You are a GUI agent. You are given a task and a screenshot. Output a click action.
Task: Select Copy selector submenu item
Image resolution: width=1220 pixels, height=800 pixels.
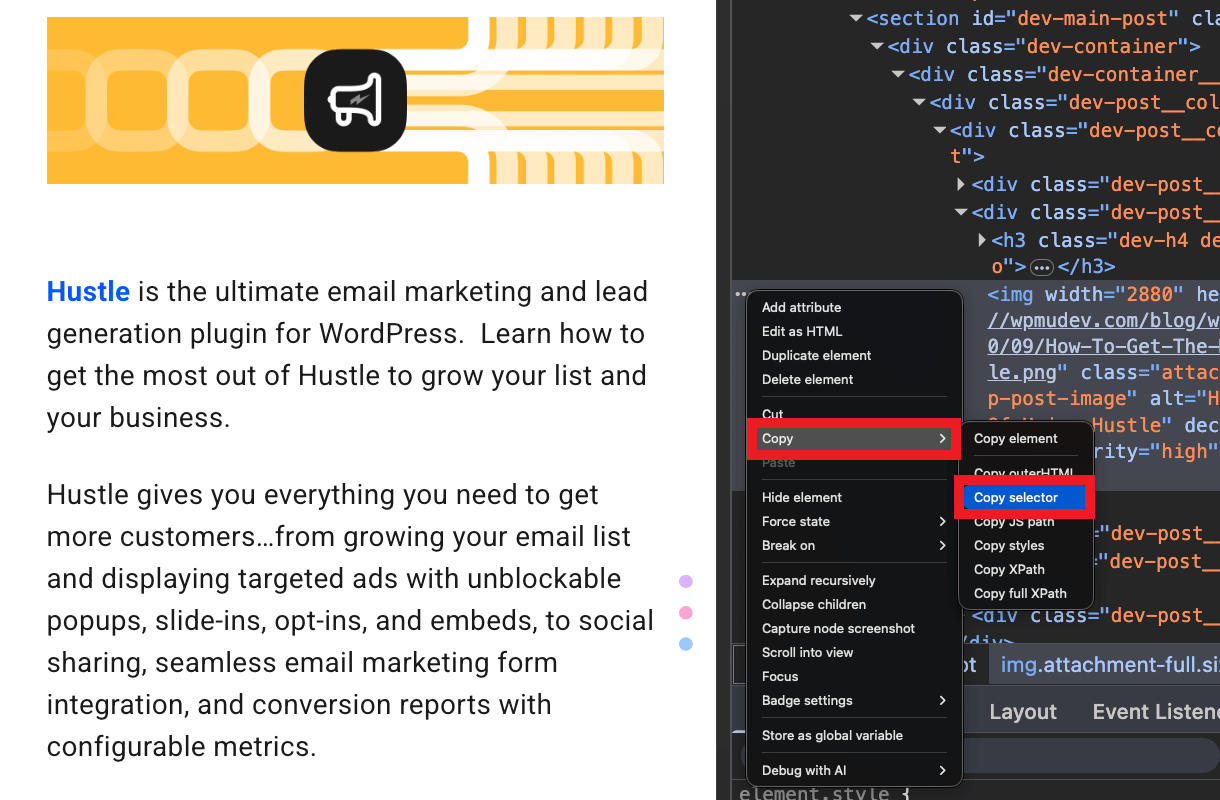(x=1023, y=497)
